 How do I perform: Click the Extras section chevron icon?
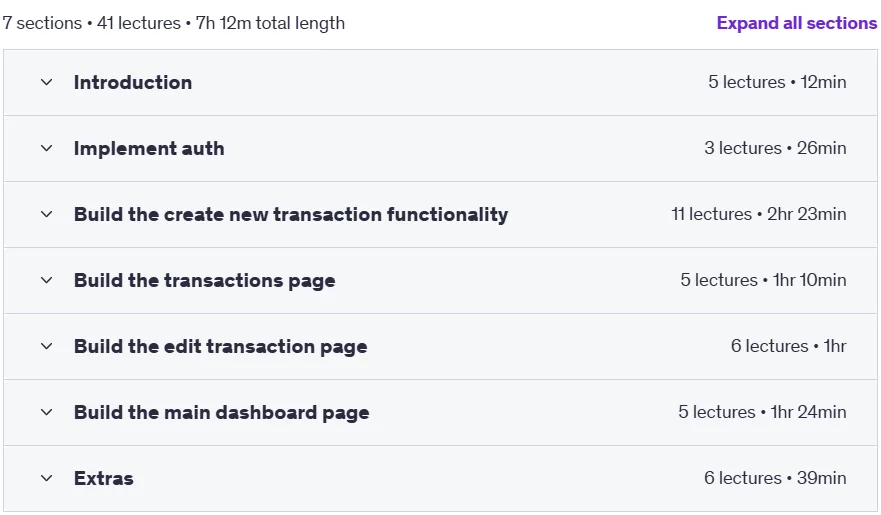47,478
